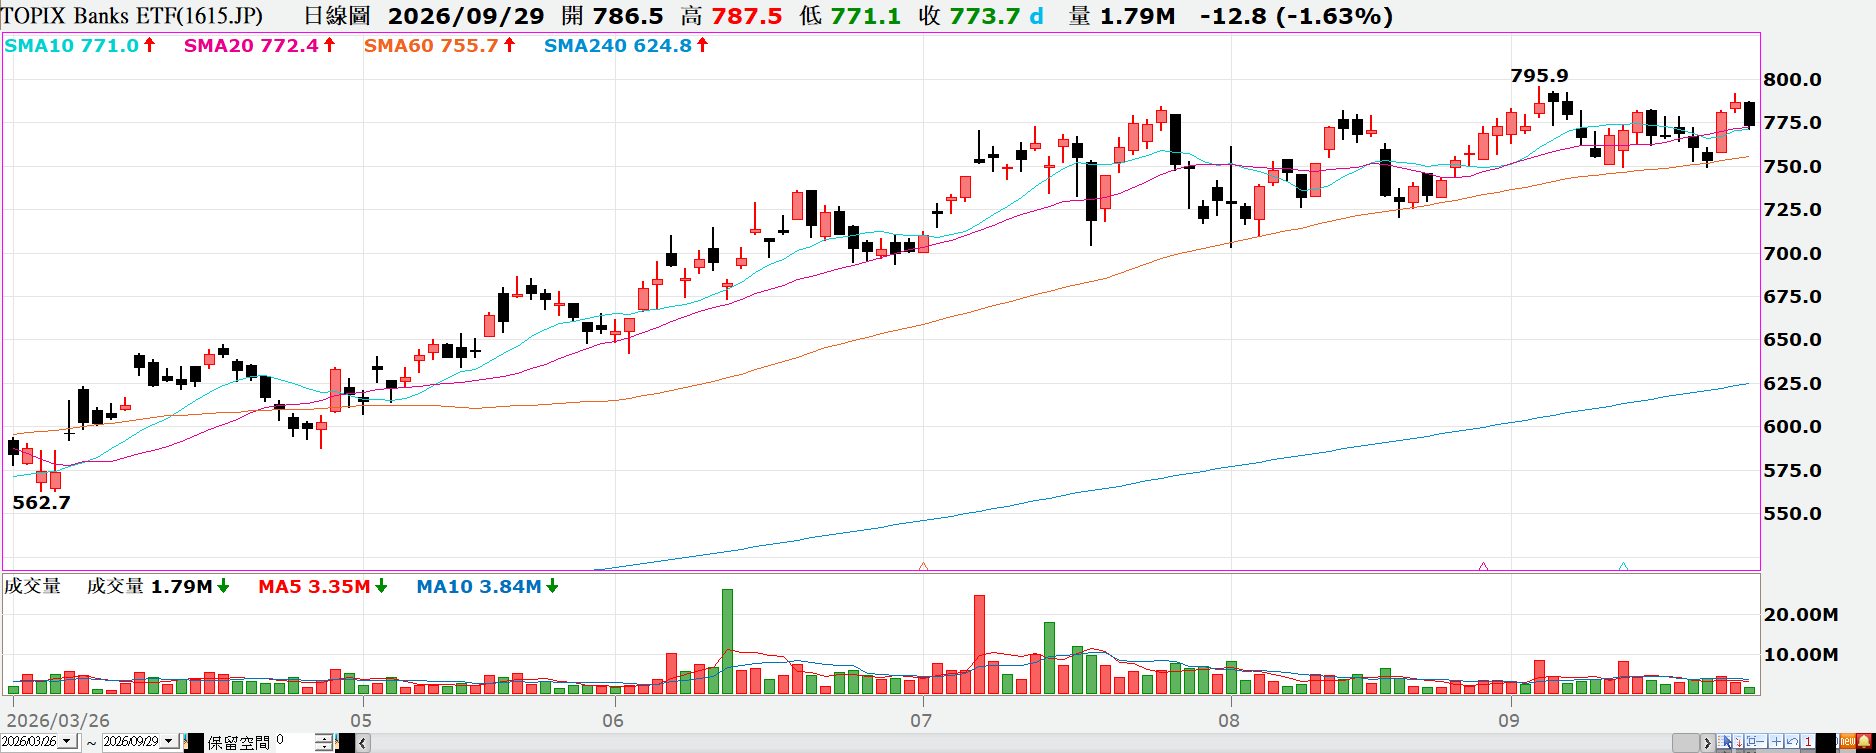Increase the 保留空間 value with up arrow
Screen dimensions: 1876x753
[x=324, y=738]
